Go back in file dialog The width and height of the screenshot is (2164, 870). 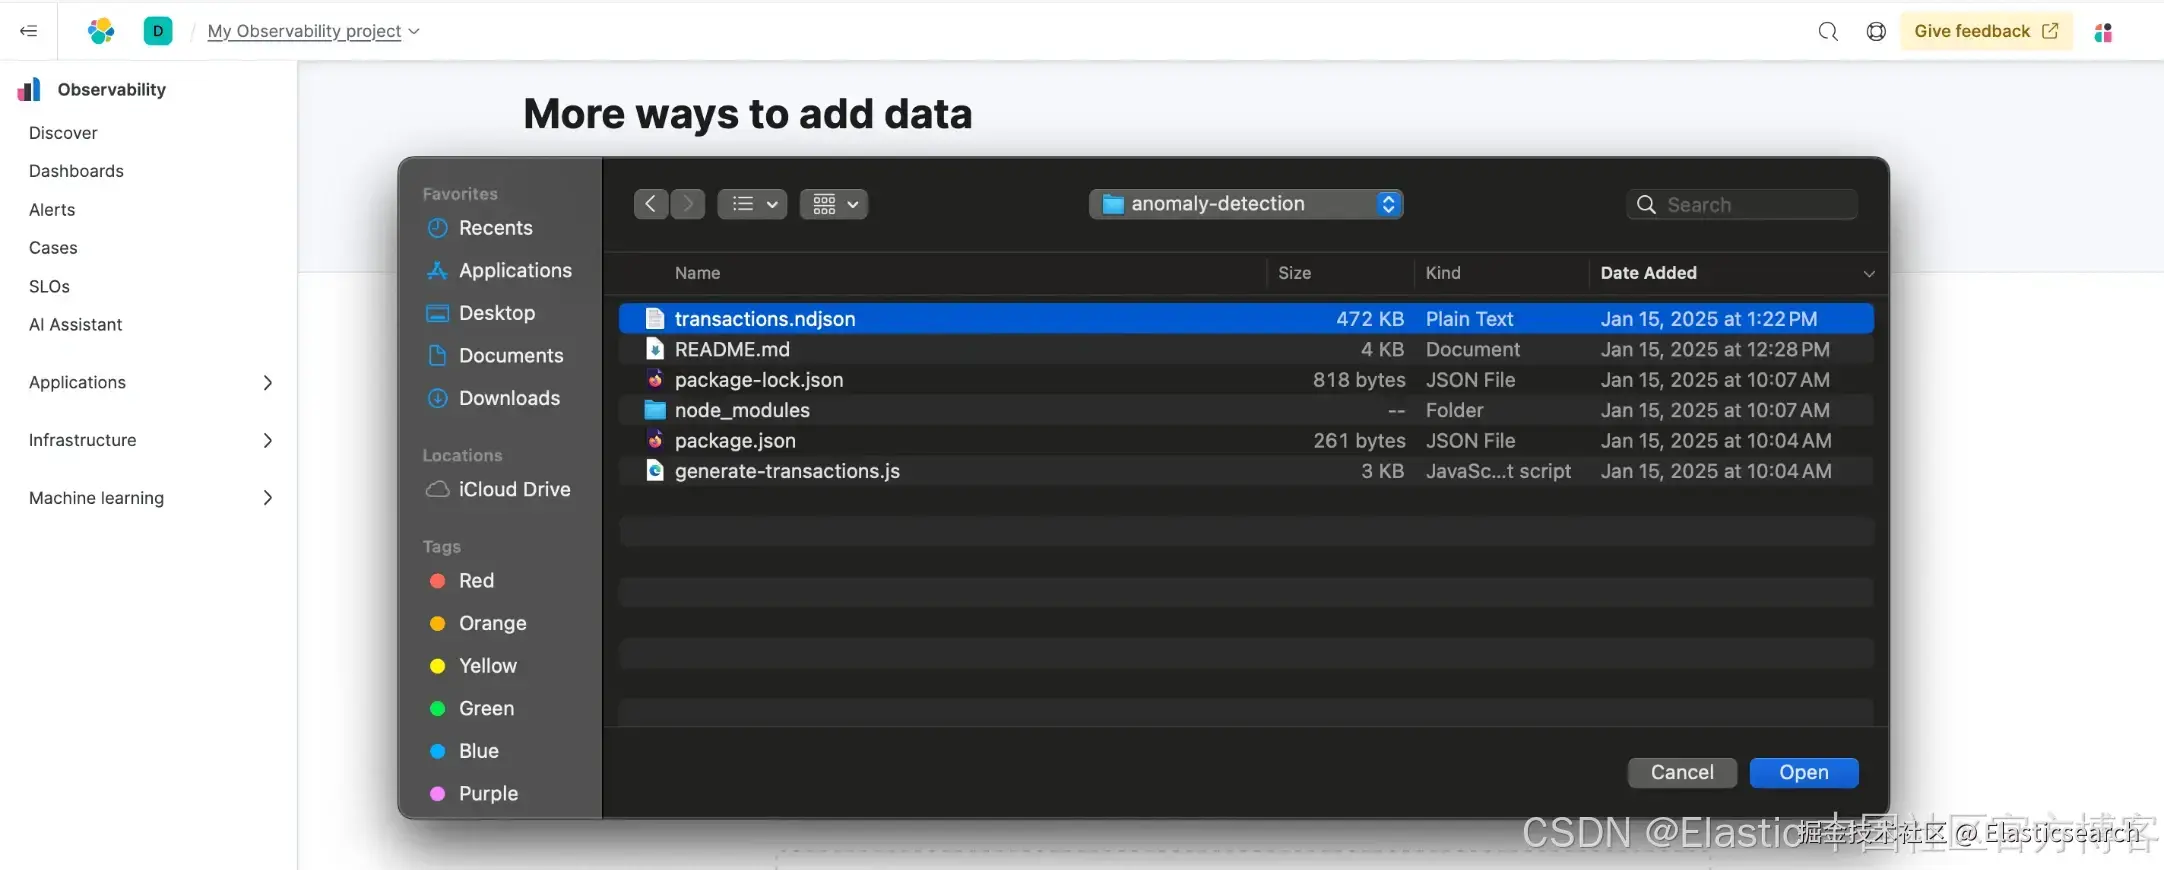coord(651,204)
